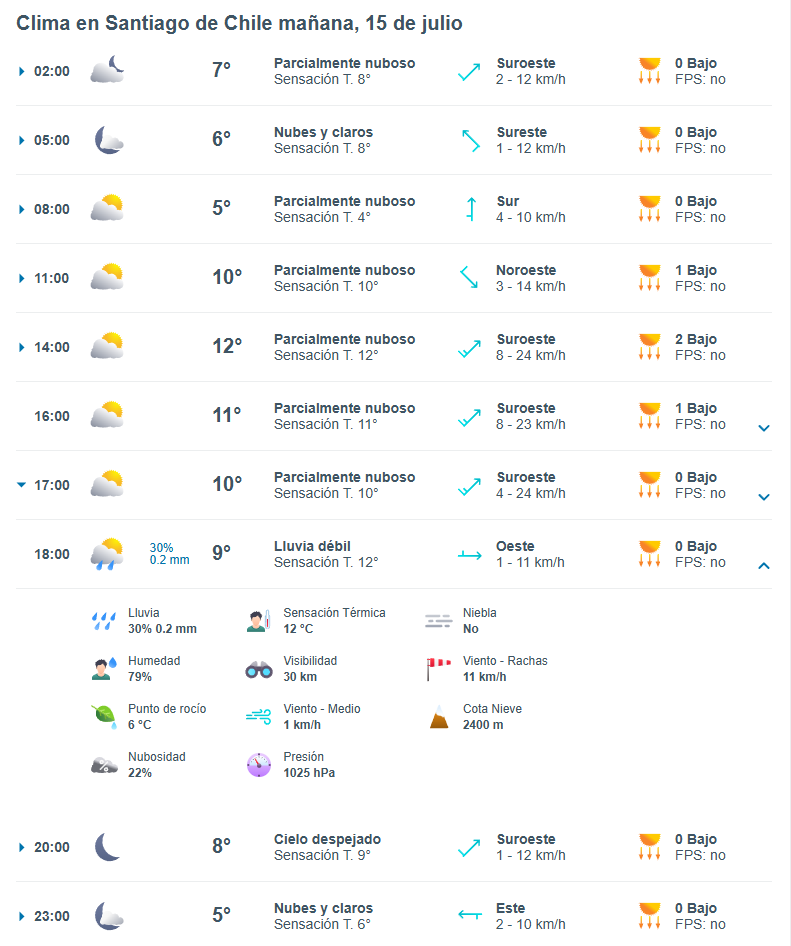Open details chevron for the 16:00 row
Image resolution: width=791 pixels, height=946 pixels.
[x=764, y=428]
